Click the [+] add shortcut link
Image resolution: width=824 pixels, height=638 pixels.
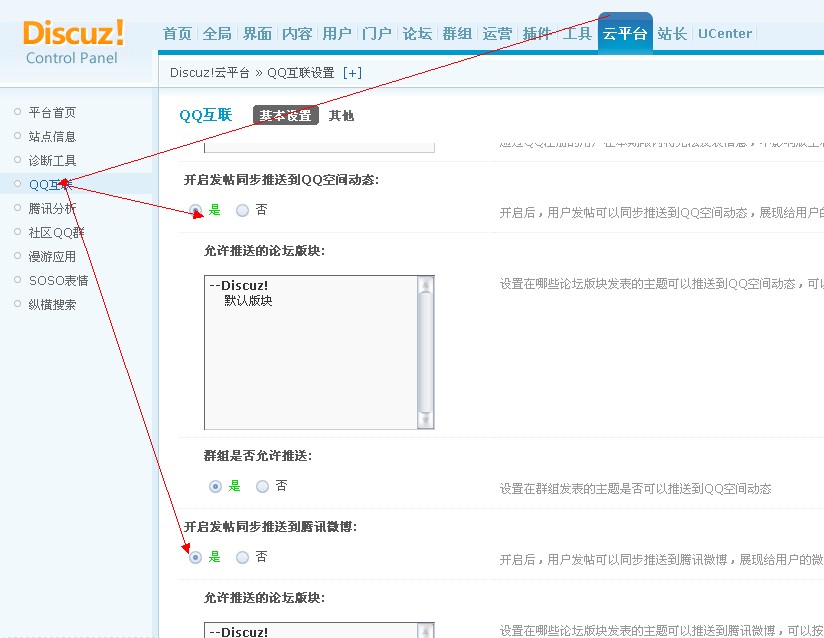[352, 73]
